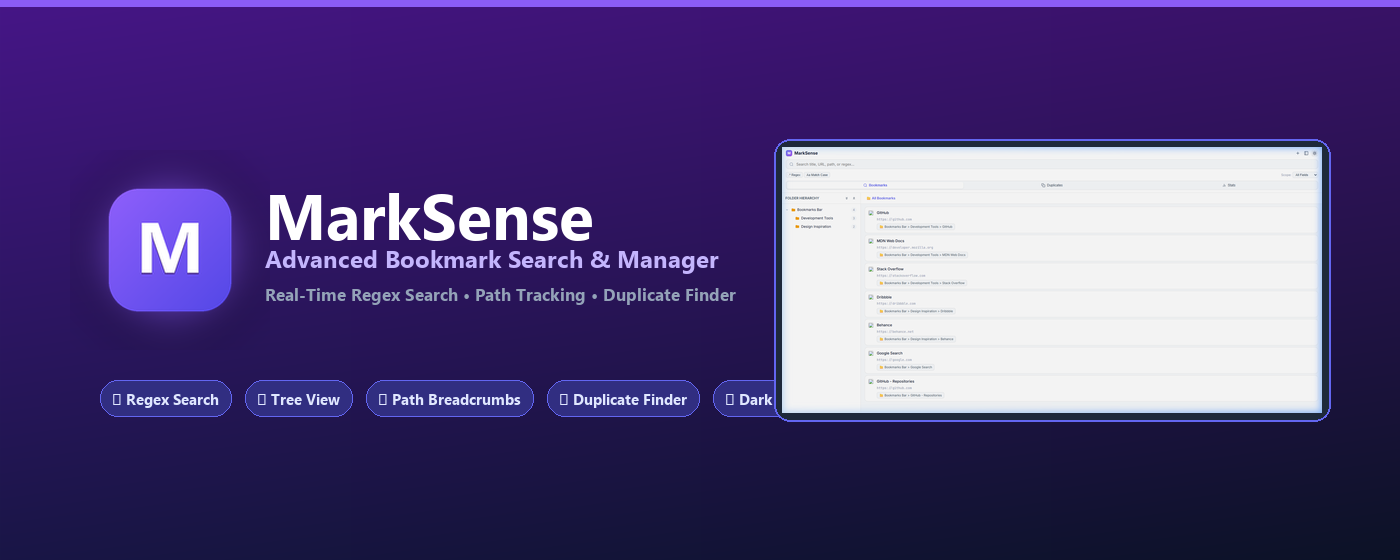
Task: Click the Path Breadcrumbs feature pill
Action: (x=450, y=399)
